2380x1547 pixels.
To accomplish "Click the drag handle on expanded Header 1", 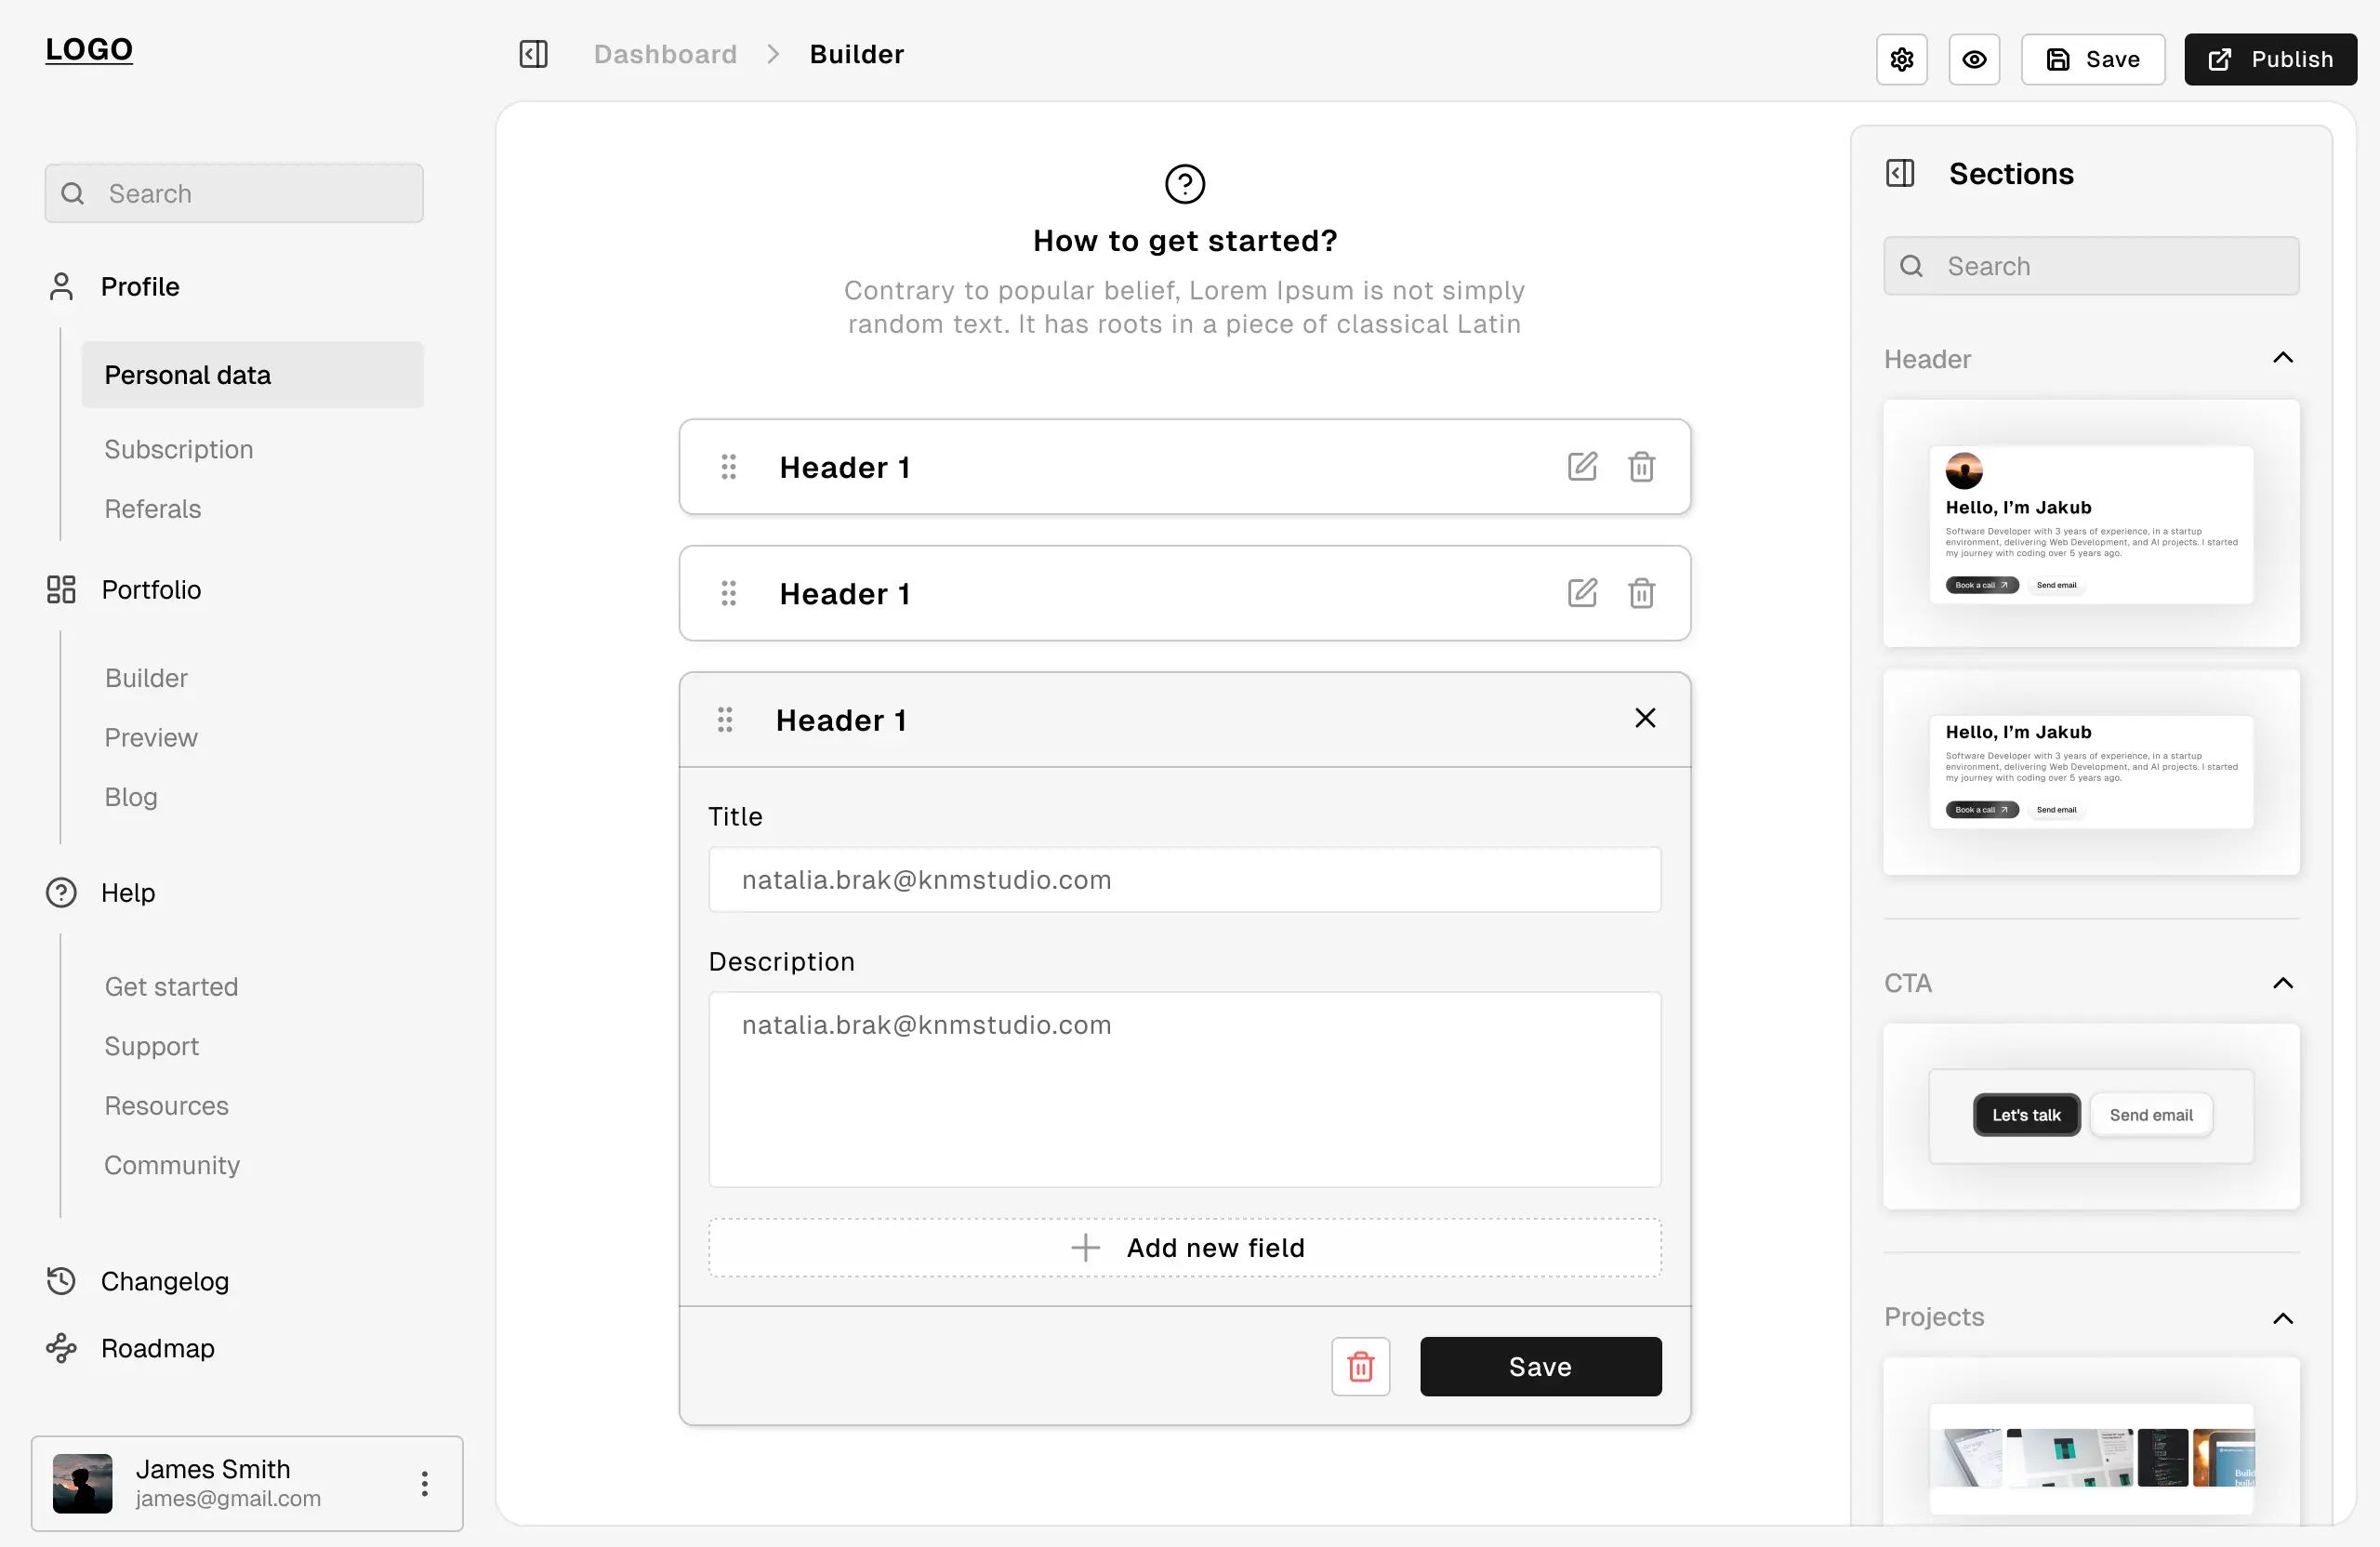I will (x=726, y=719).
